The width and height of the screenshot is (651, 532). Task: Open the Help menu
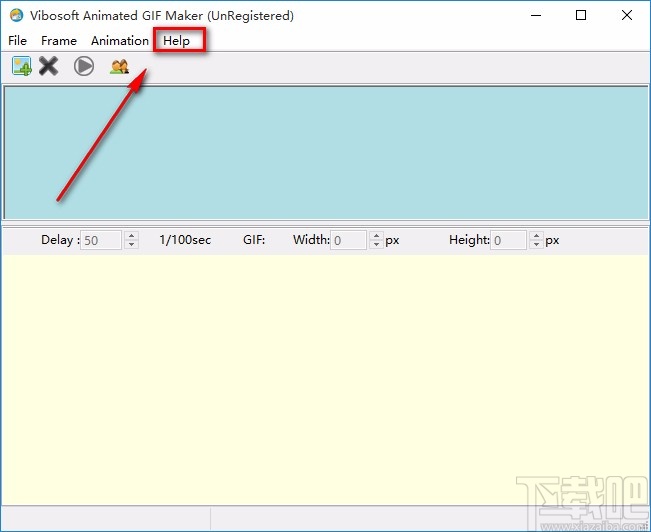176,41
